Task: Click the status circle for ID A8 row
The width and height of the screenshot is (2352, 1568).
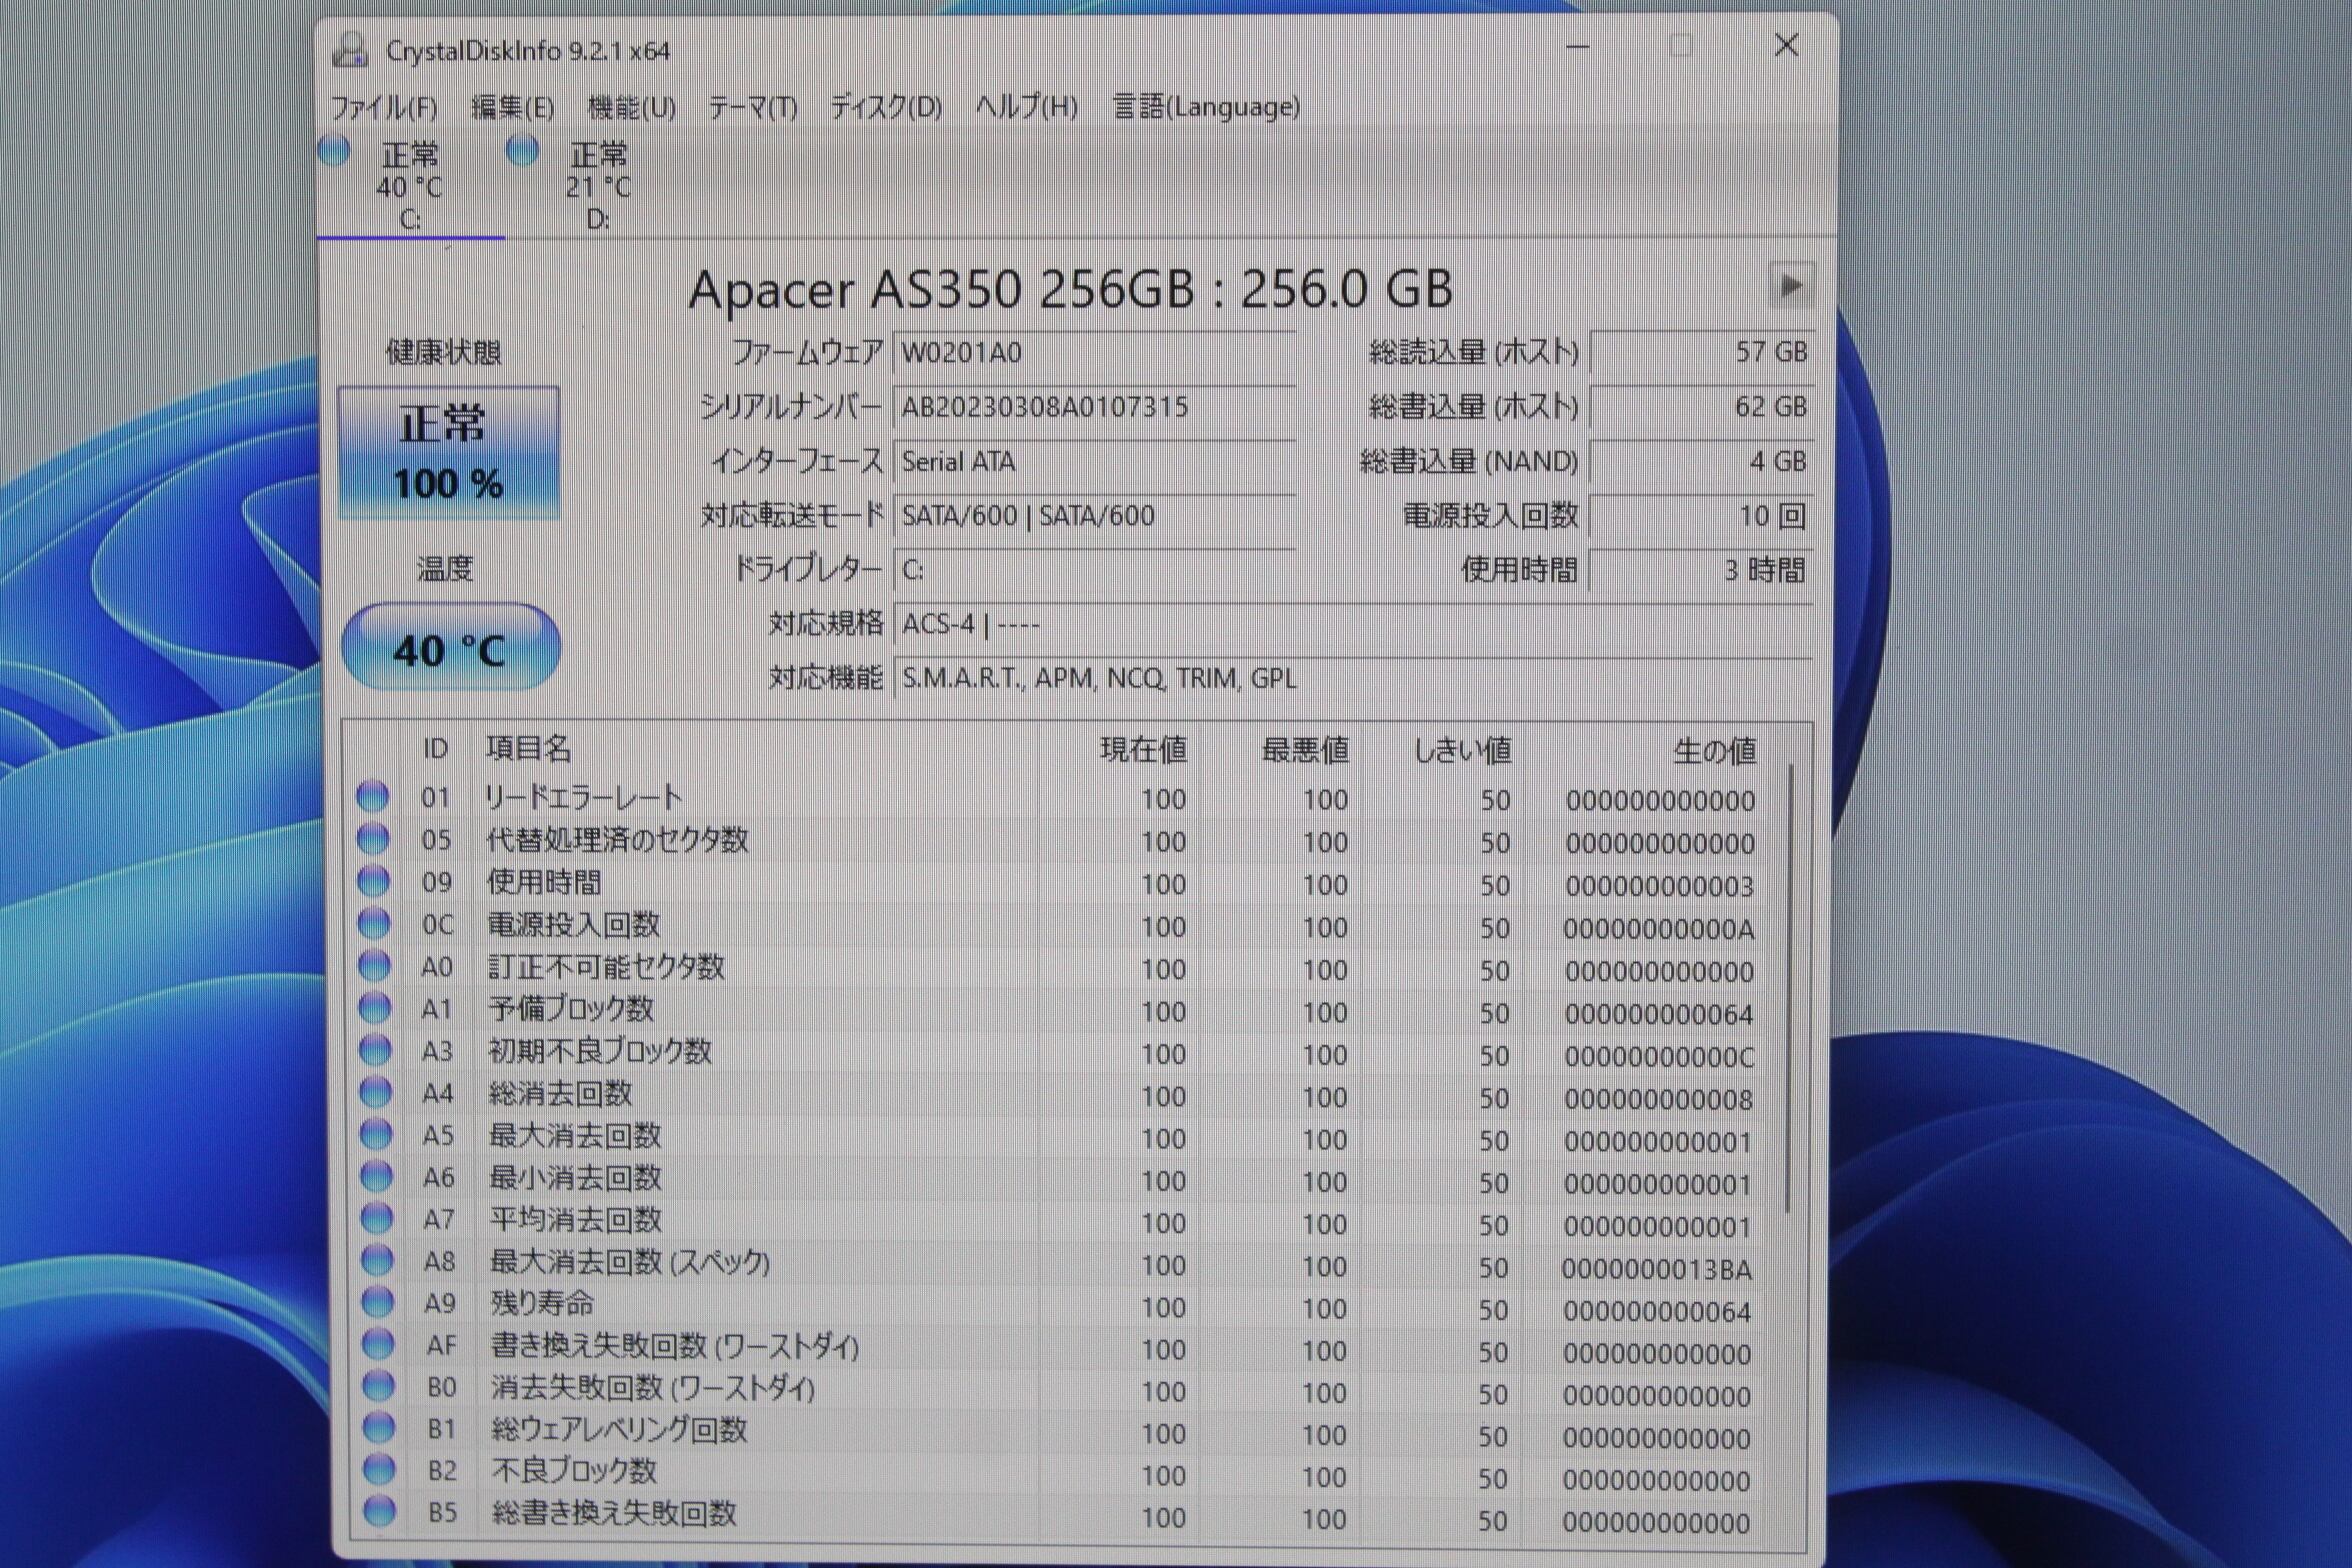Action: click(x=377, y=1260)
